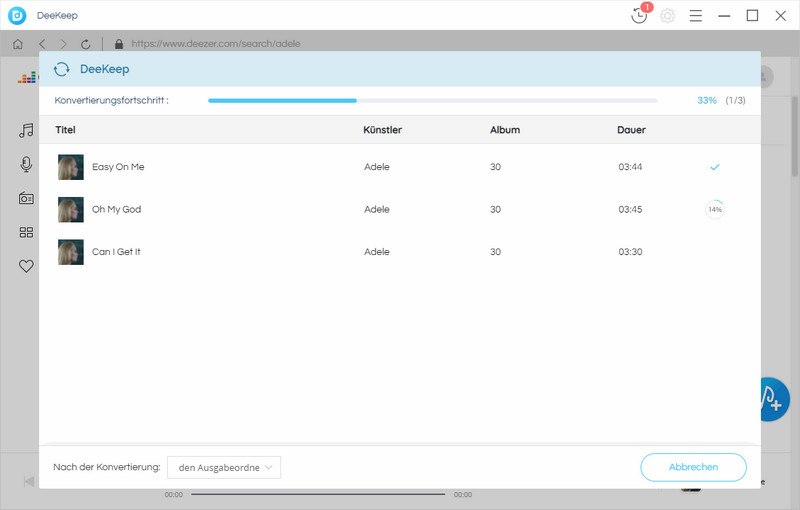The image size is (800, 510).
Task: Click the 'Nach der Konvertierung:' label
Action: point(107,467)
